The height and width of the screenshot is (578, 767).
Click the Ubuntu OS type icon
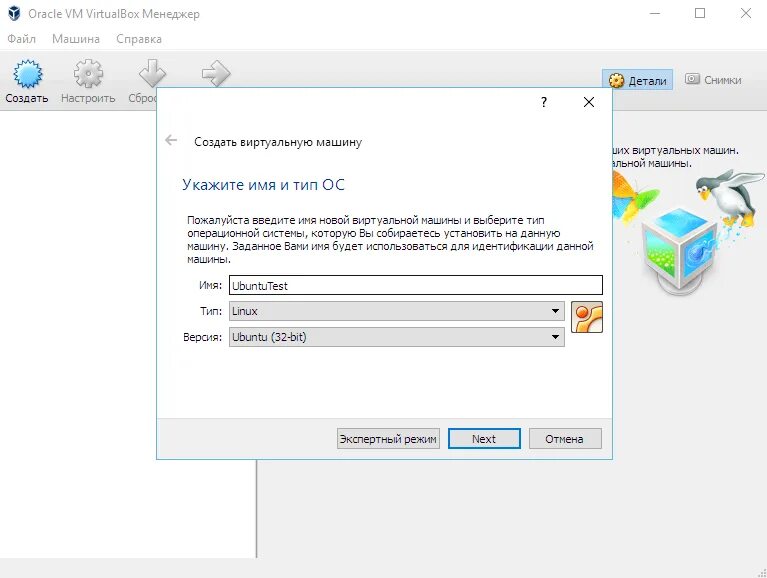(x=587, y=317)
